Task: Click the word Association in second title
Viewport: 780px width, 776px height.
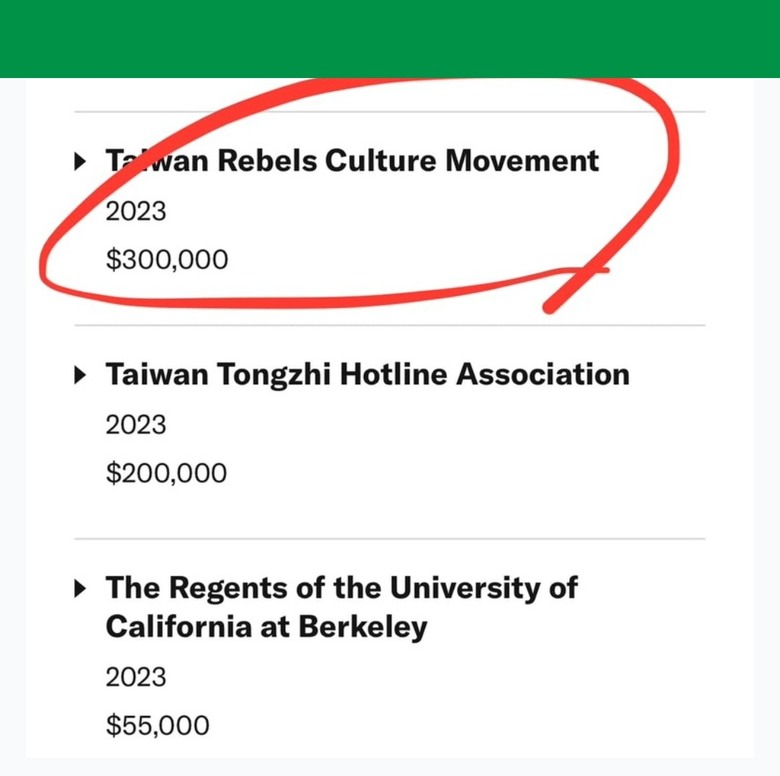Action: (x=543, y=374)
